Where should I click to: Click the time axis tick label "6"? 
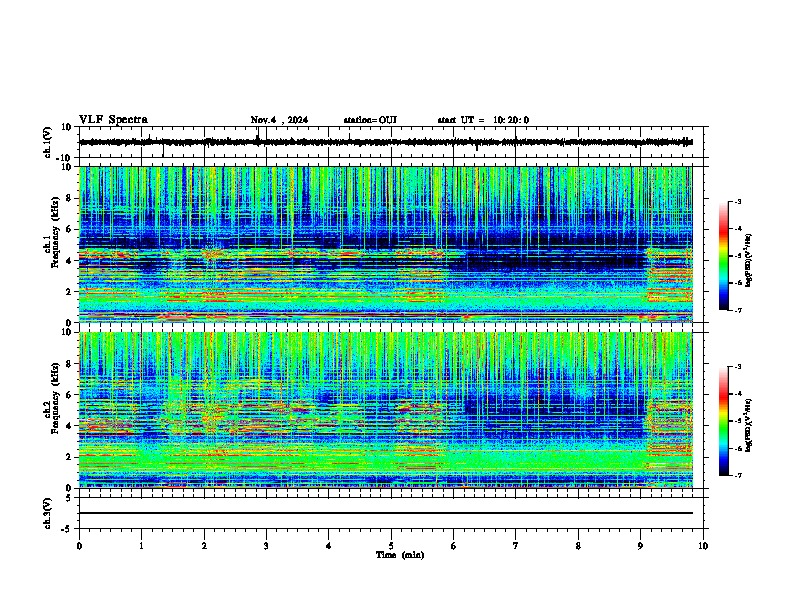454,546
